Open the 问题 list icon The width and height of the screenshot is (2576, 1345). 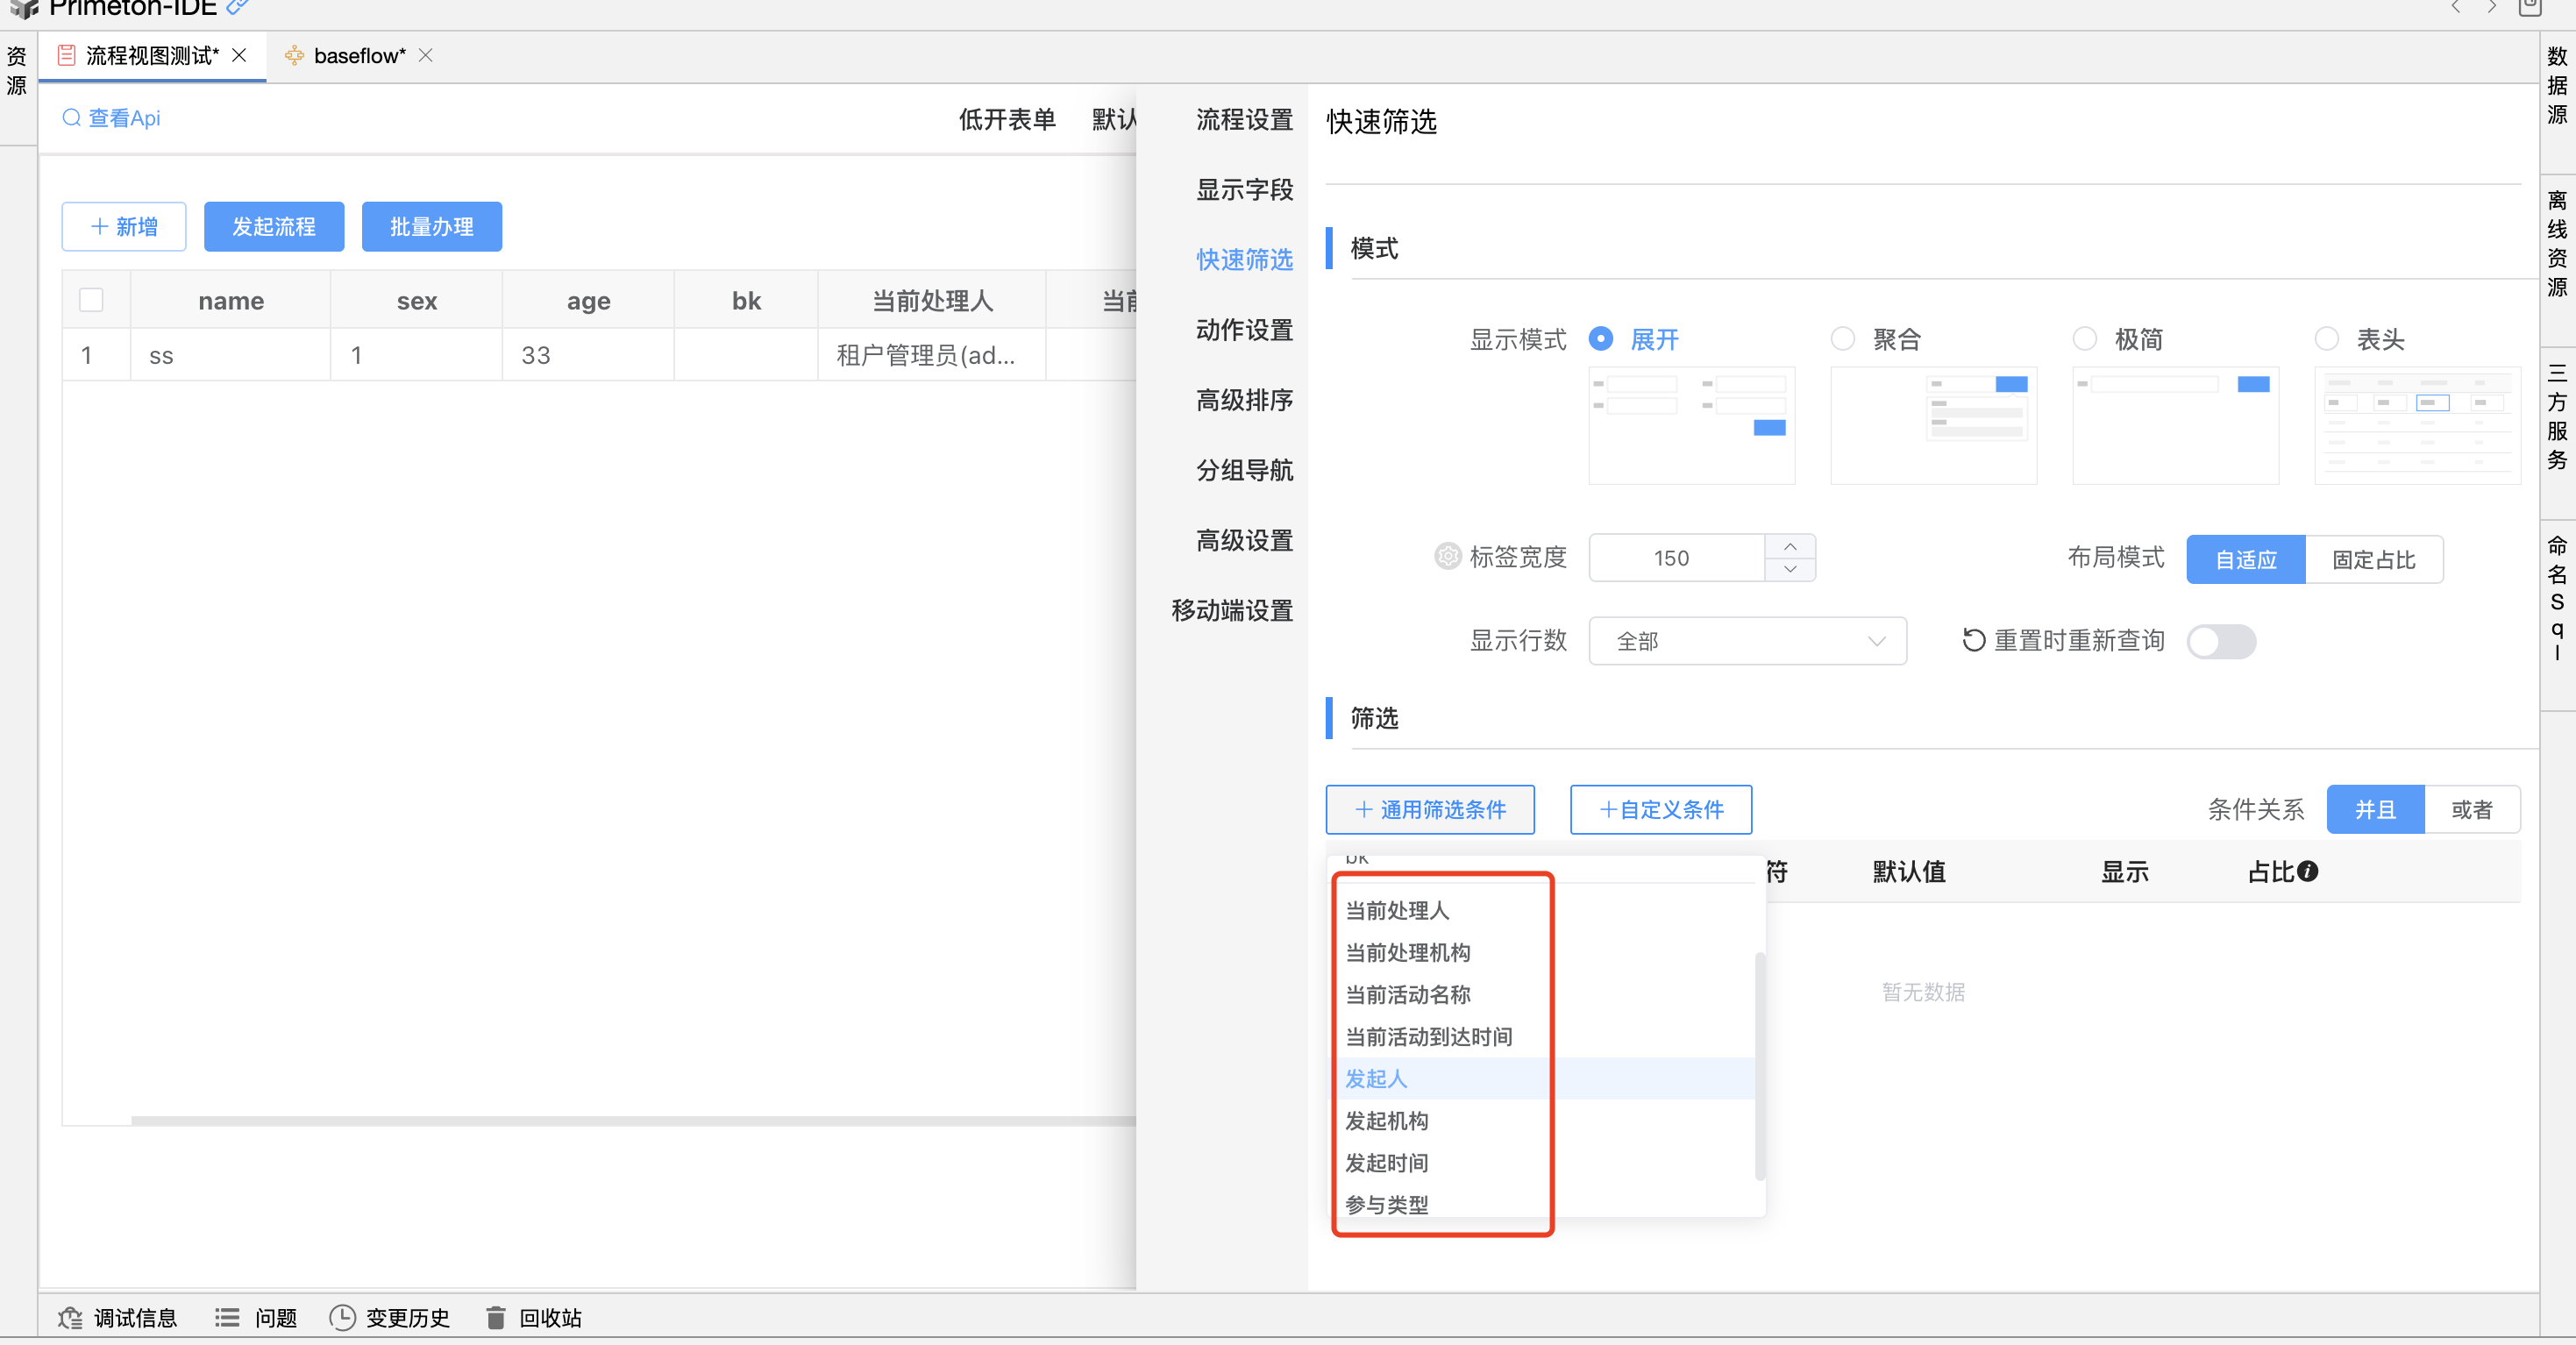pos(227,1318)
